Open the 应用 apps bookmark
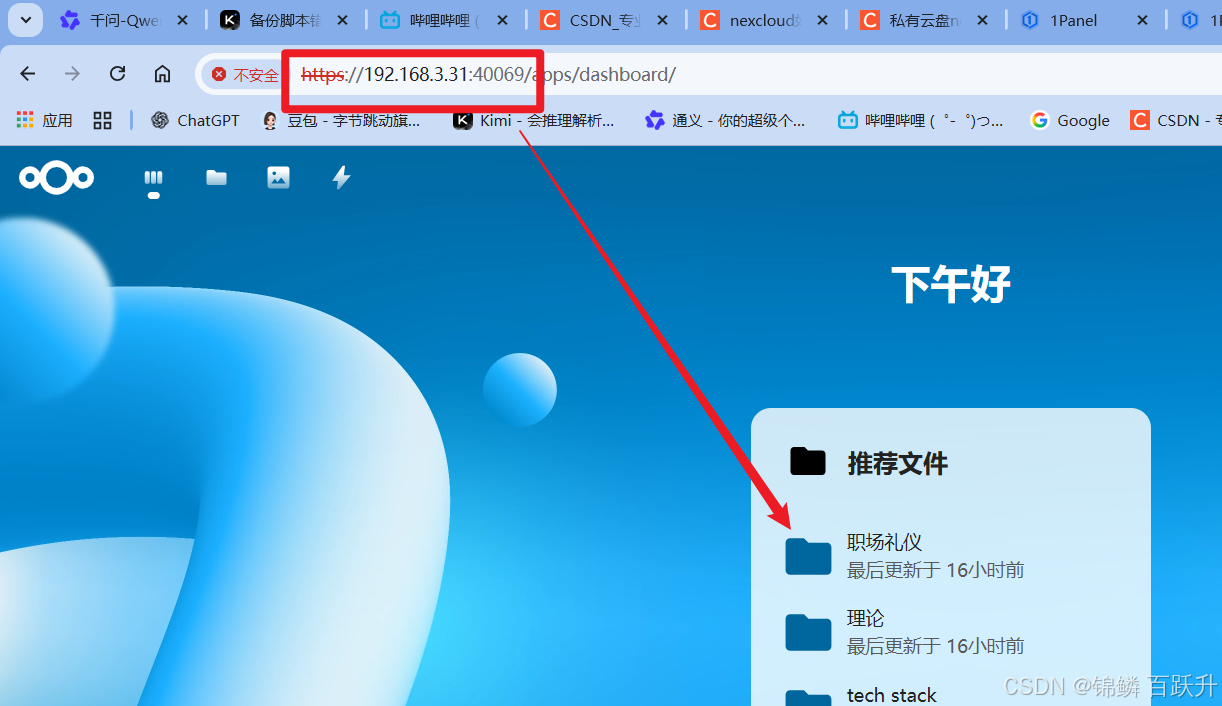The image size is (1222, 706). coord(44,120)
